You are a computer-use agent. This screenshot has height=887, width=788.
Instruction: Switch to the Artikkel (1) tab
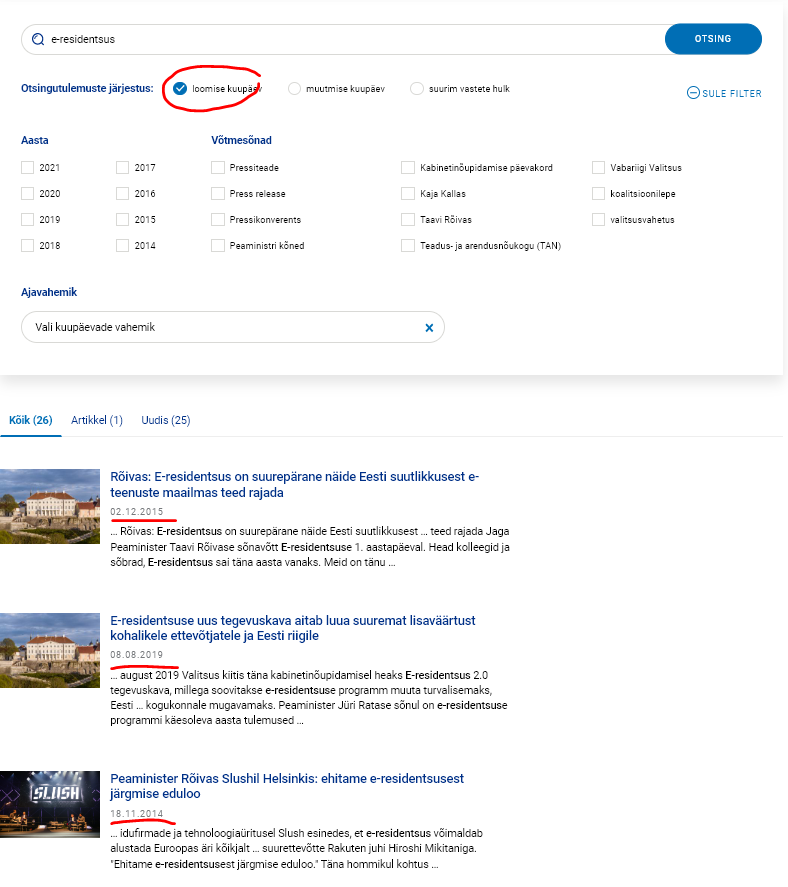pos(96,420)
